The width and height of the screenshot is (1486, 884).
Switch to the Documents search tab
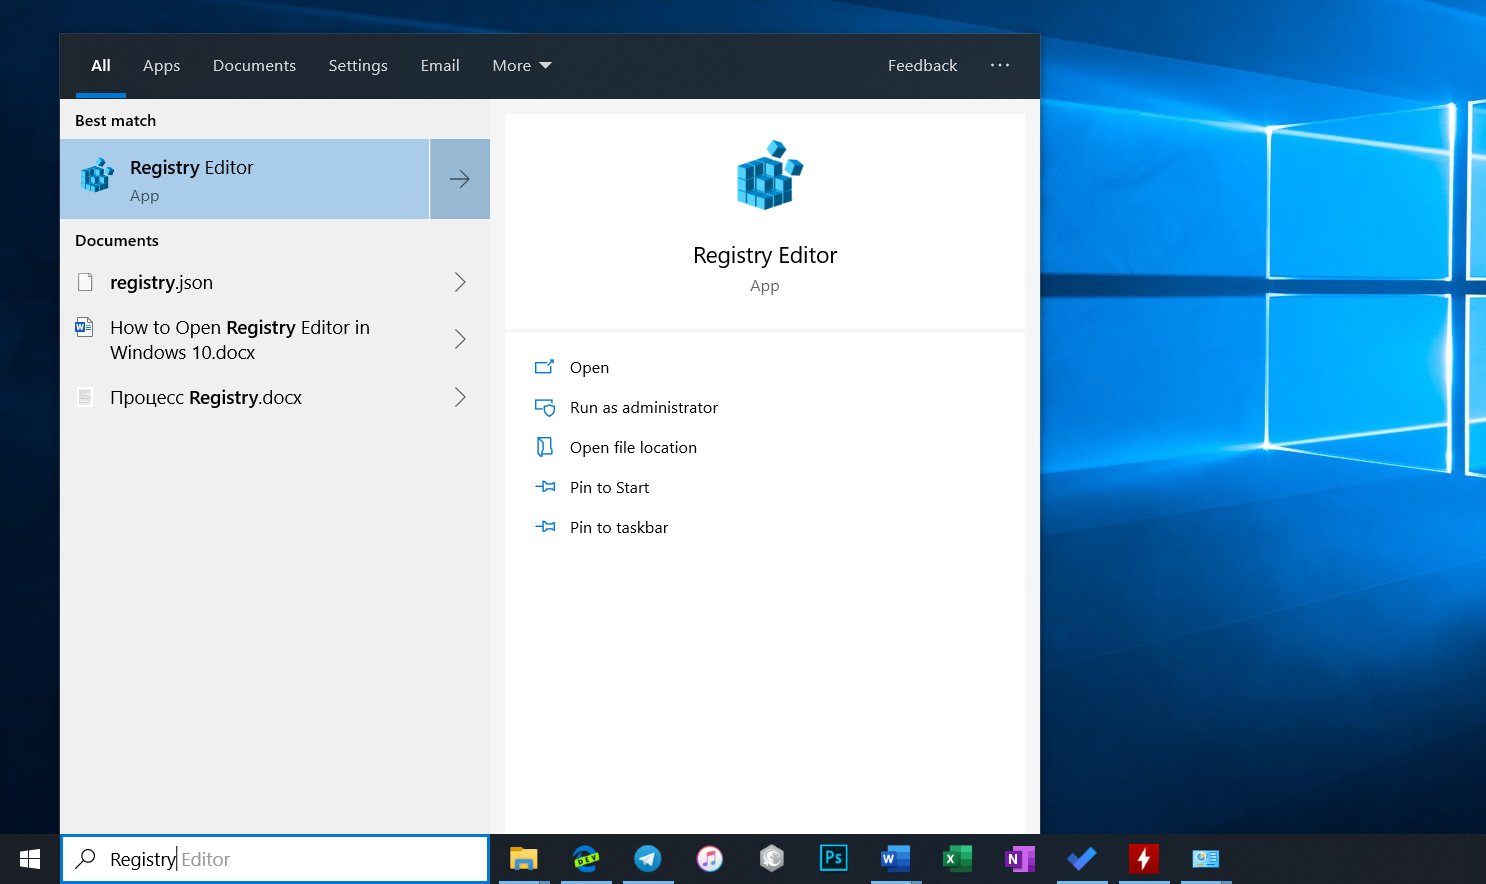254,65
